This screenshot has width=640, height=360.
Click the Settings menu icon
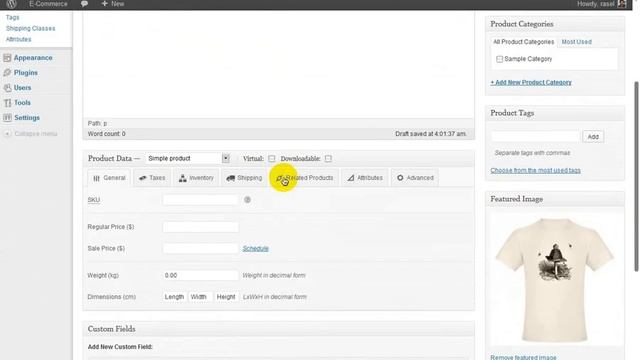tap(7, 118)
